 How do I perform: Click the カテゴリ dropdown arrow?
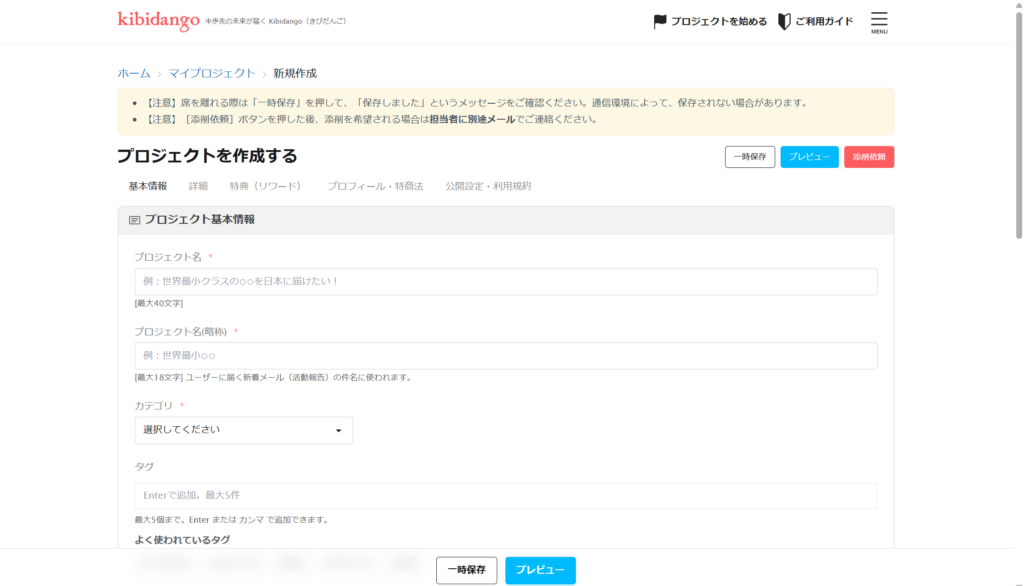coord(338,431)
